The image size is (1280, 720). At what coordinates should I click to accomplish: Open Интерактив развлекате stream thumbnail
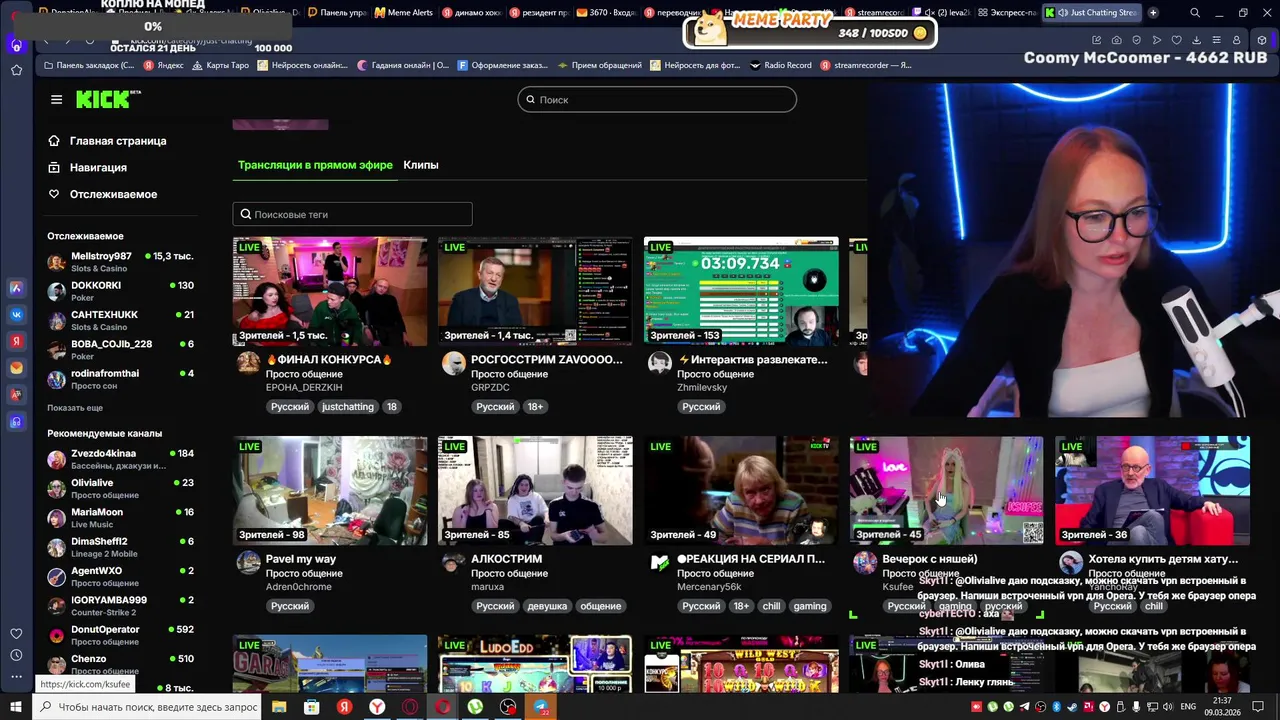tap(741, 291)
